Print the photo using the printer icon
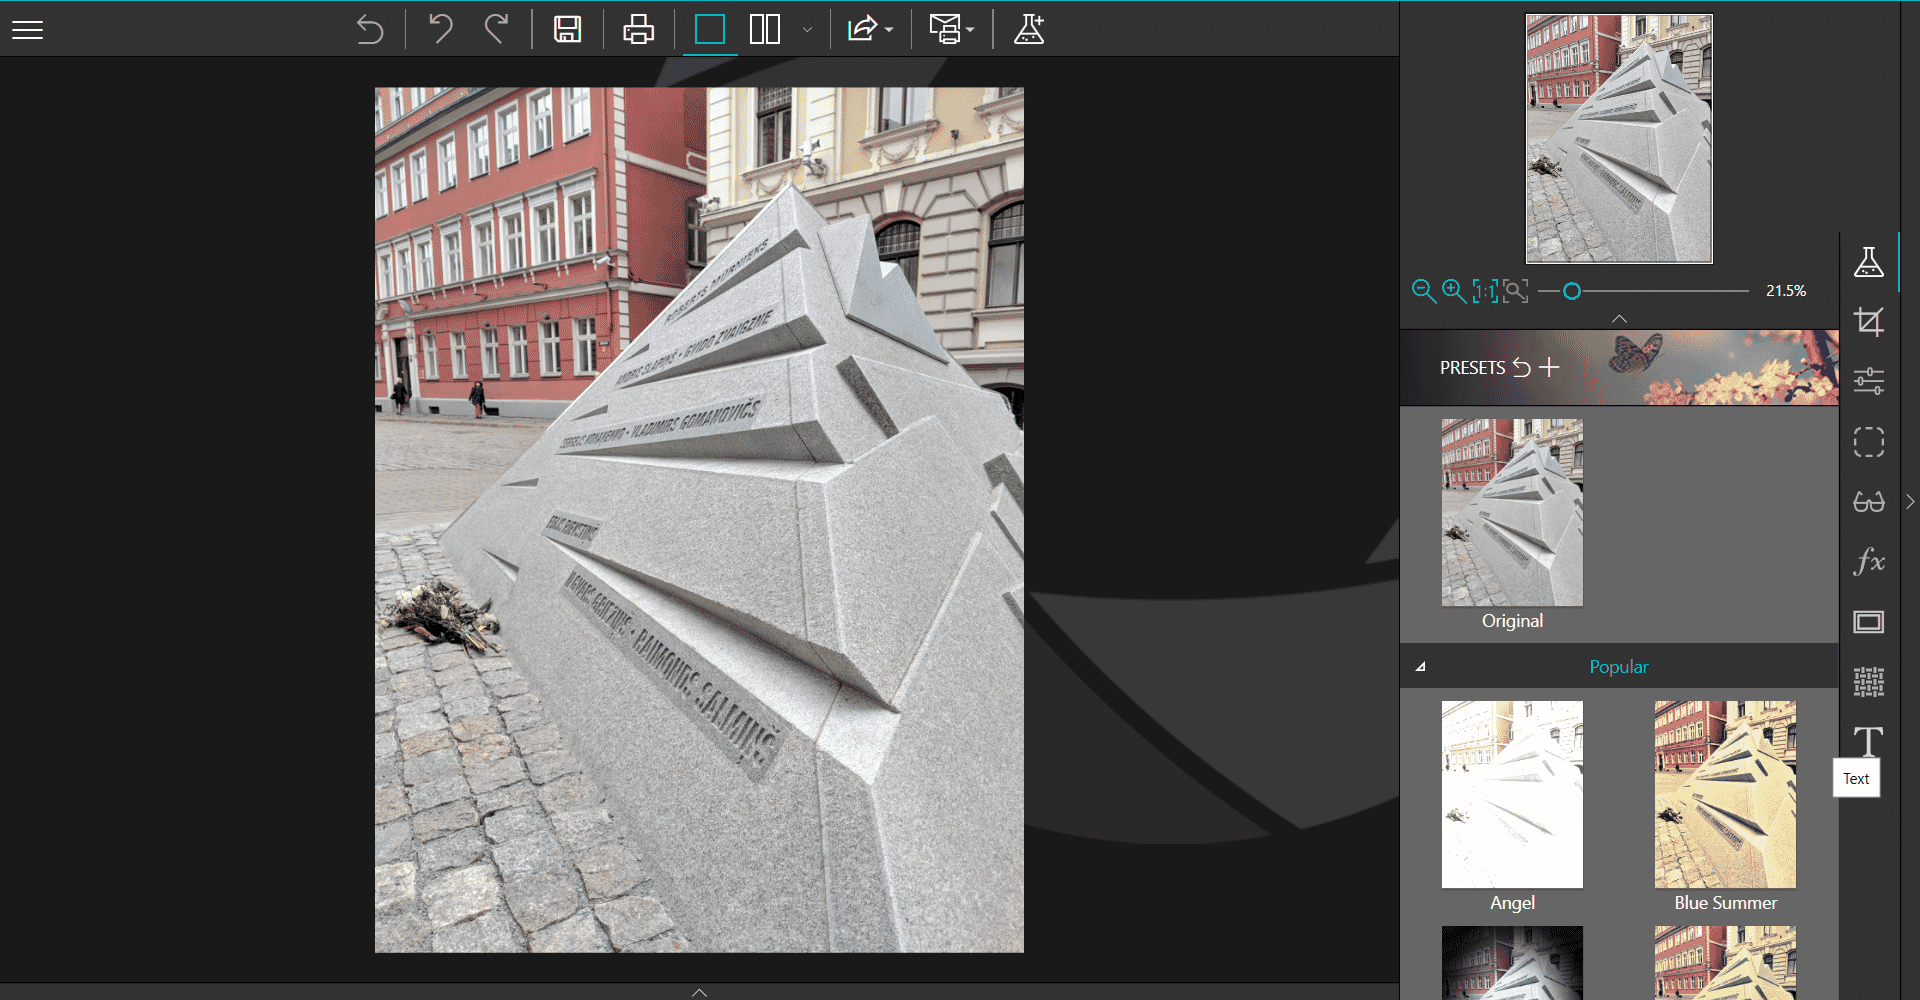The width and height of the screenshot is (1920, 1000). point(638,29)
